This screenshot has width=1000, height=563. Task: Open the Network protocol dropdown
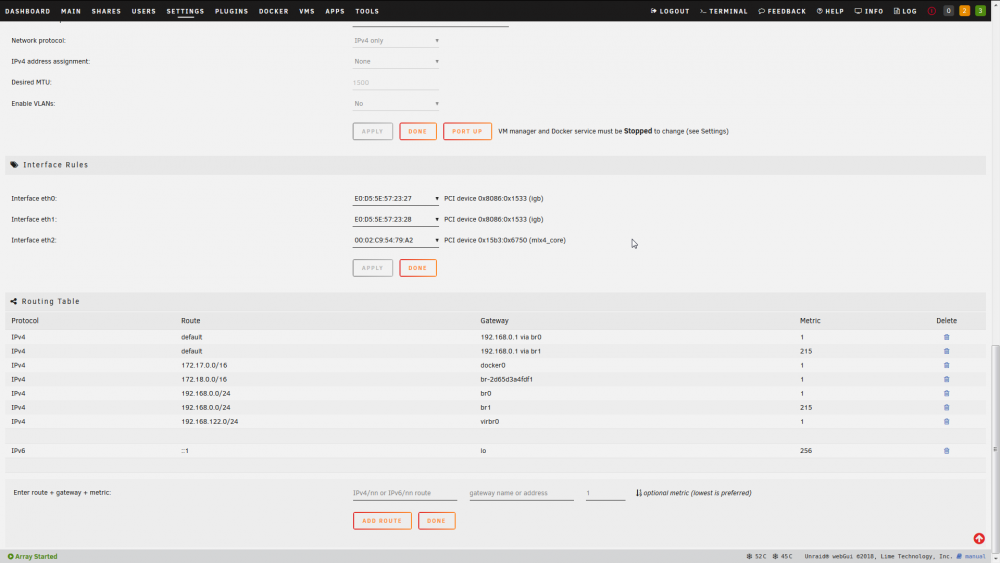pos(395,40)
